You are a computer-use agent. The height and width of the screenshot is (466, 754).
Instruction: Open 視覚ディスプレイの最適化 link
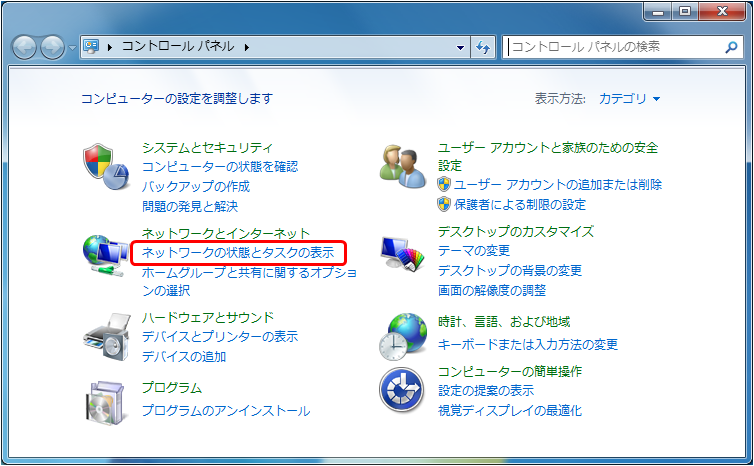pyautogui.click(x=510, y=411)
